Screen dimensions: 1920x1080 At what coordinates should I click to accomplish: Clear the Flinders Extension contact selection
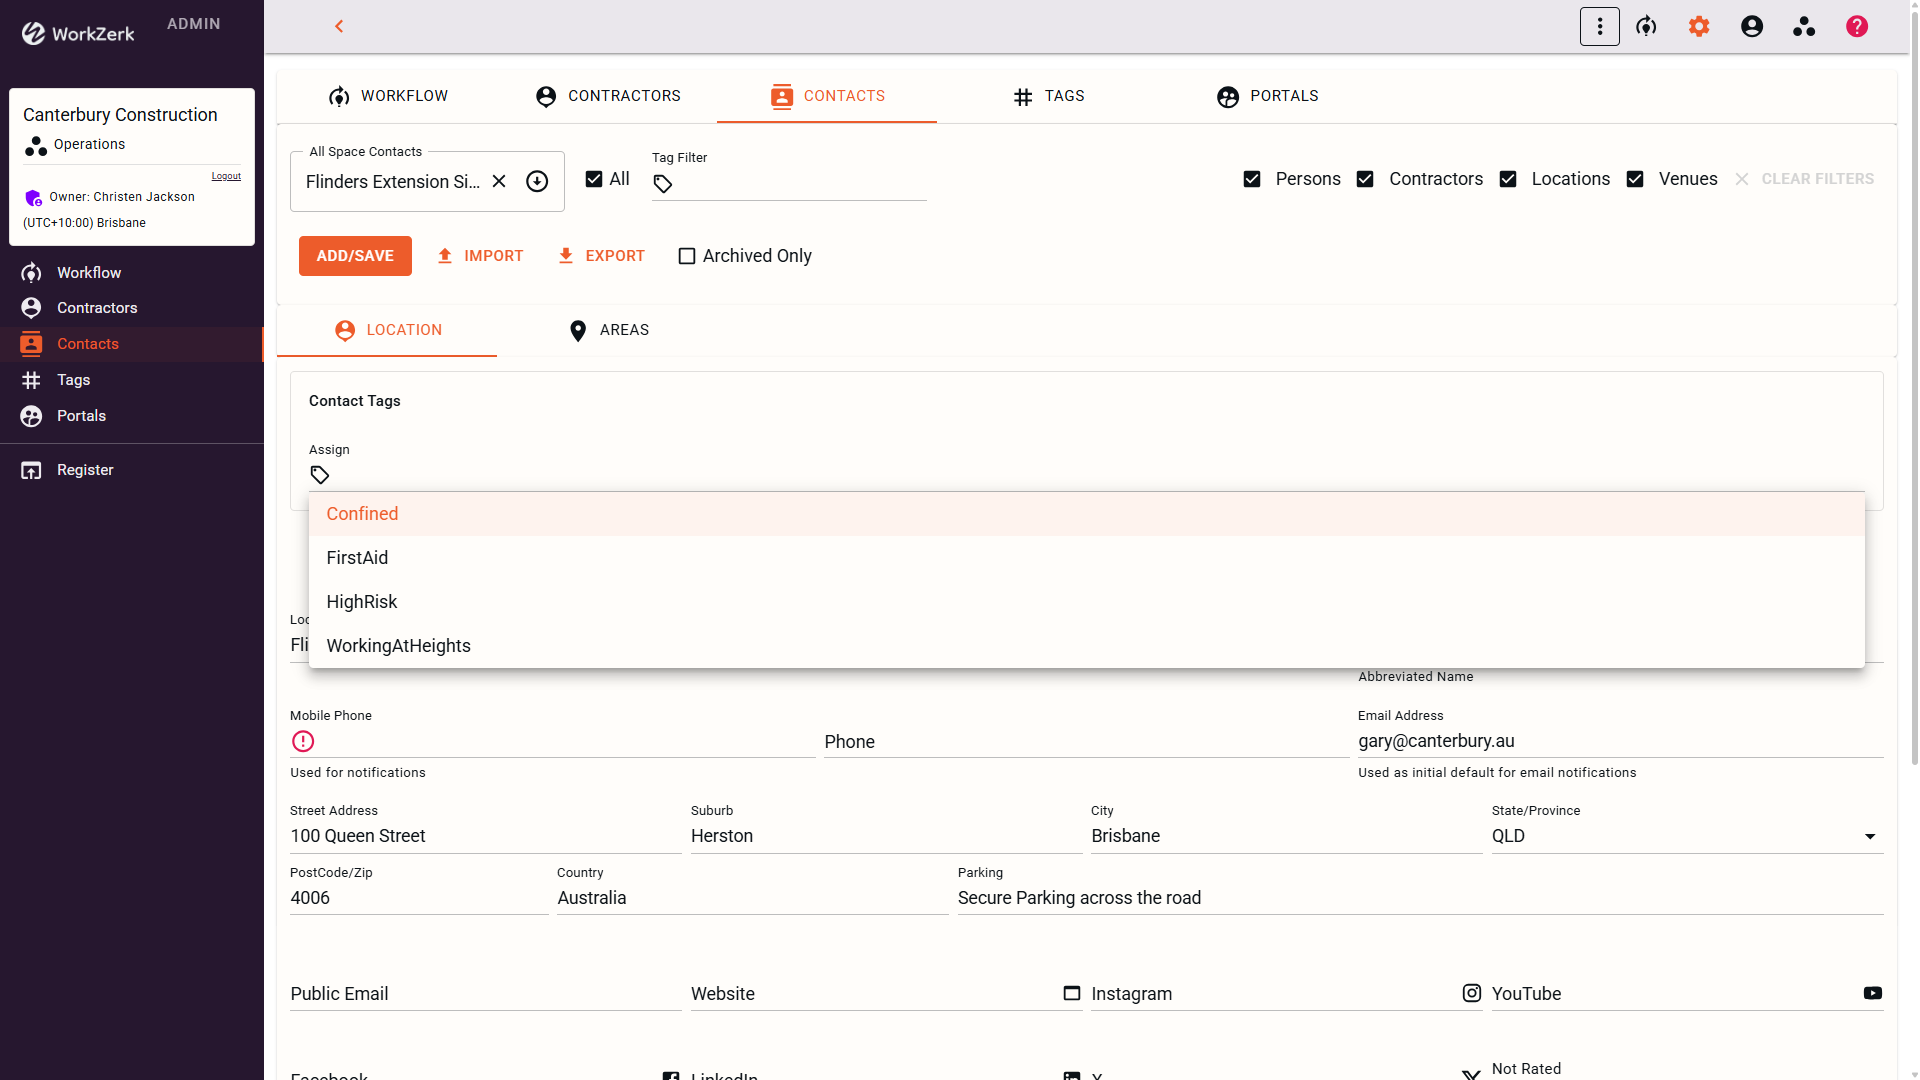pyautogui.click(x=499, y=181)
